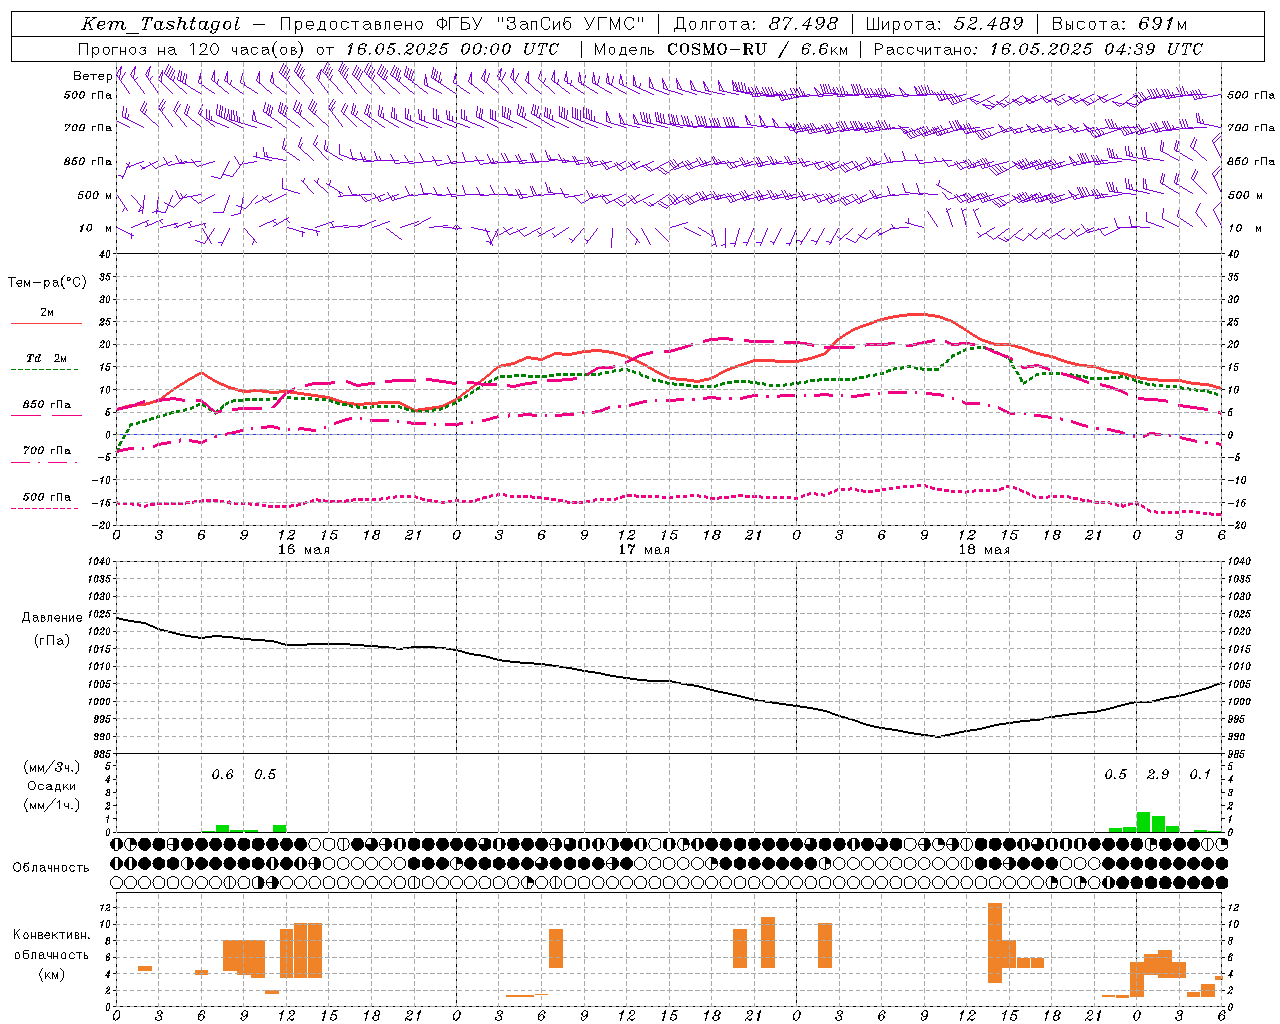The image size is (1280, 1024).
Task: Click the station name Kem_Tashtagol
Action: [161, 24]
